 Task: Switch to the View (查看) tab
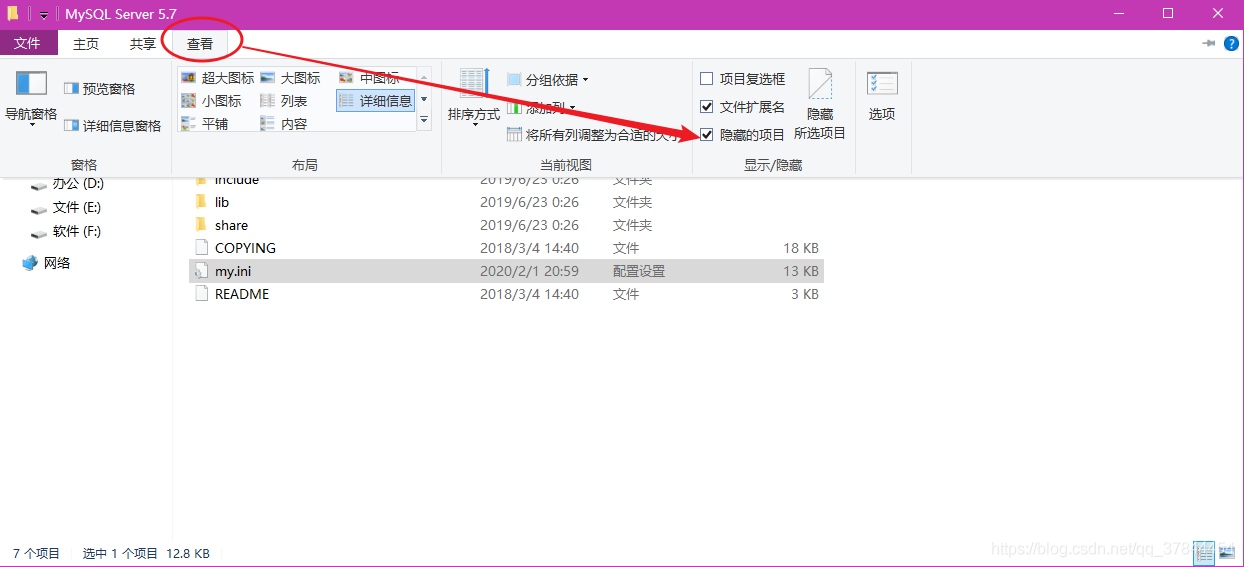coord(200,43)
